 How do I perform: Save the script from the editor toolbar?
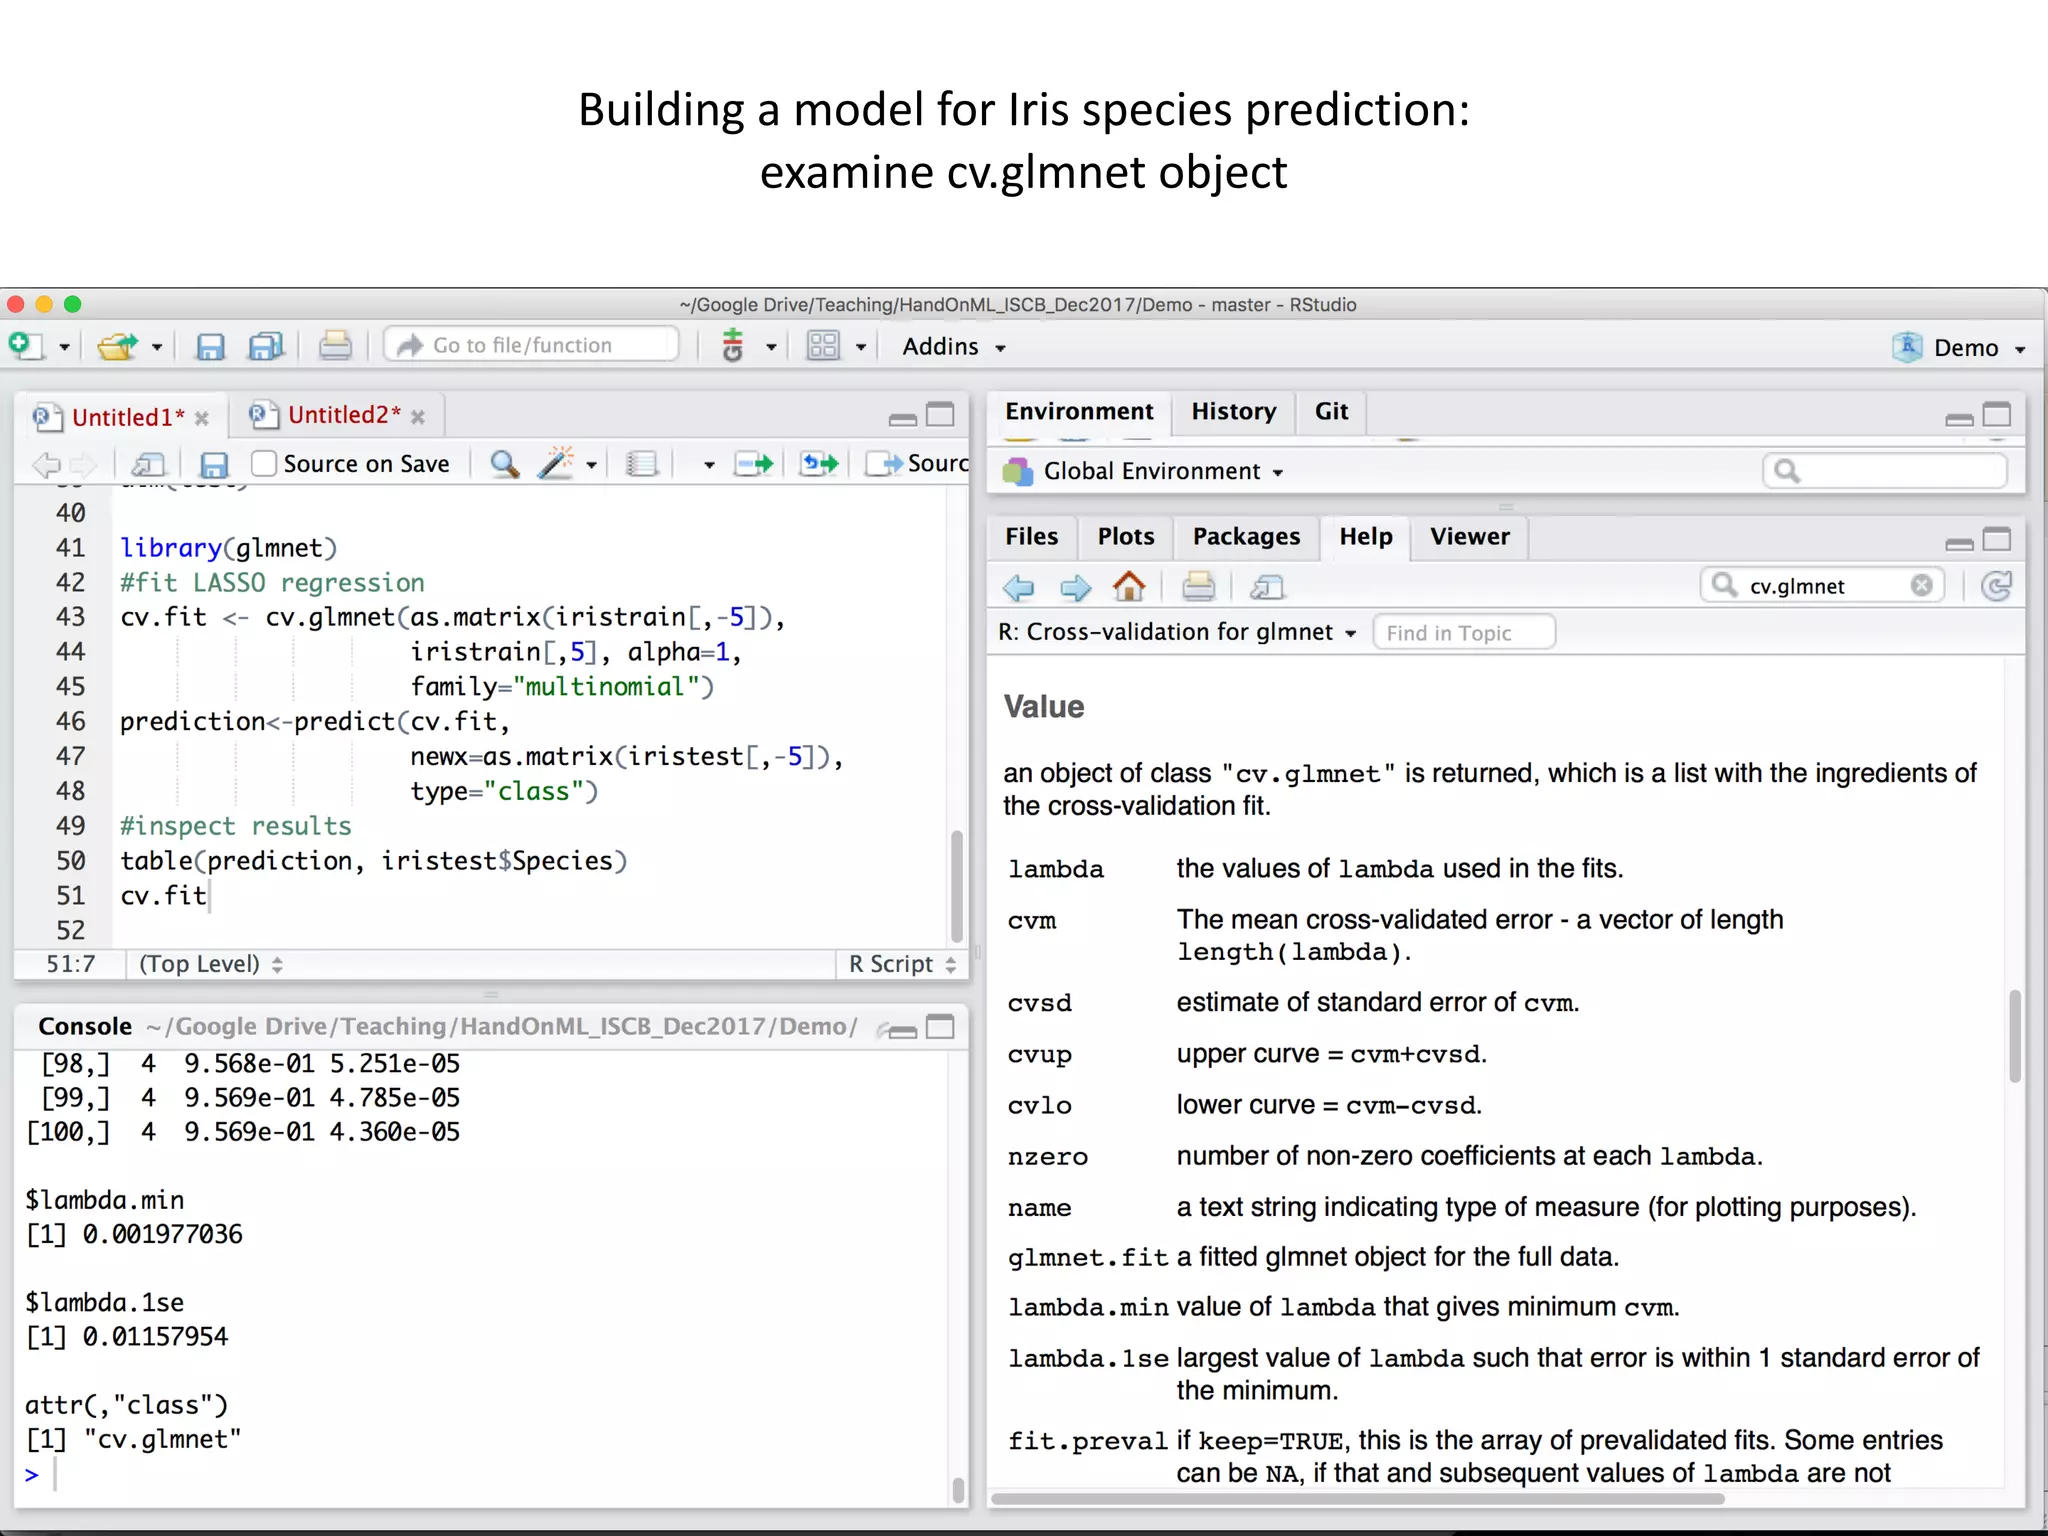(214, 464)
